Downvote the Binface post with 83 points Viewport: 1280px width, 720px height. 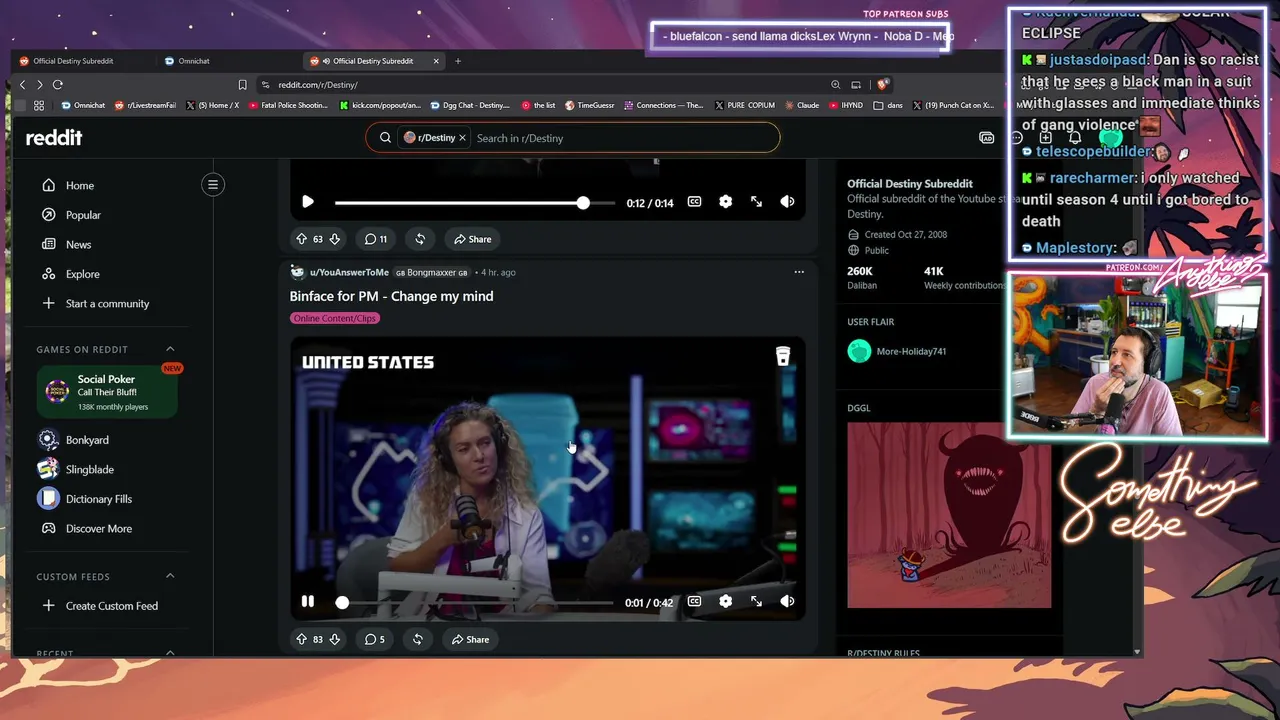pyautogui.click(x=334, y=639)
